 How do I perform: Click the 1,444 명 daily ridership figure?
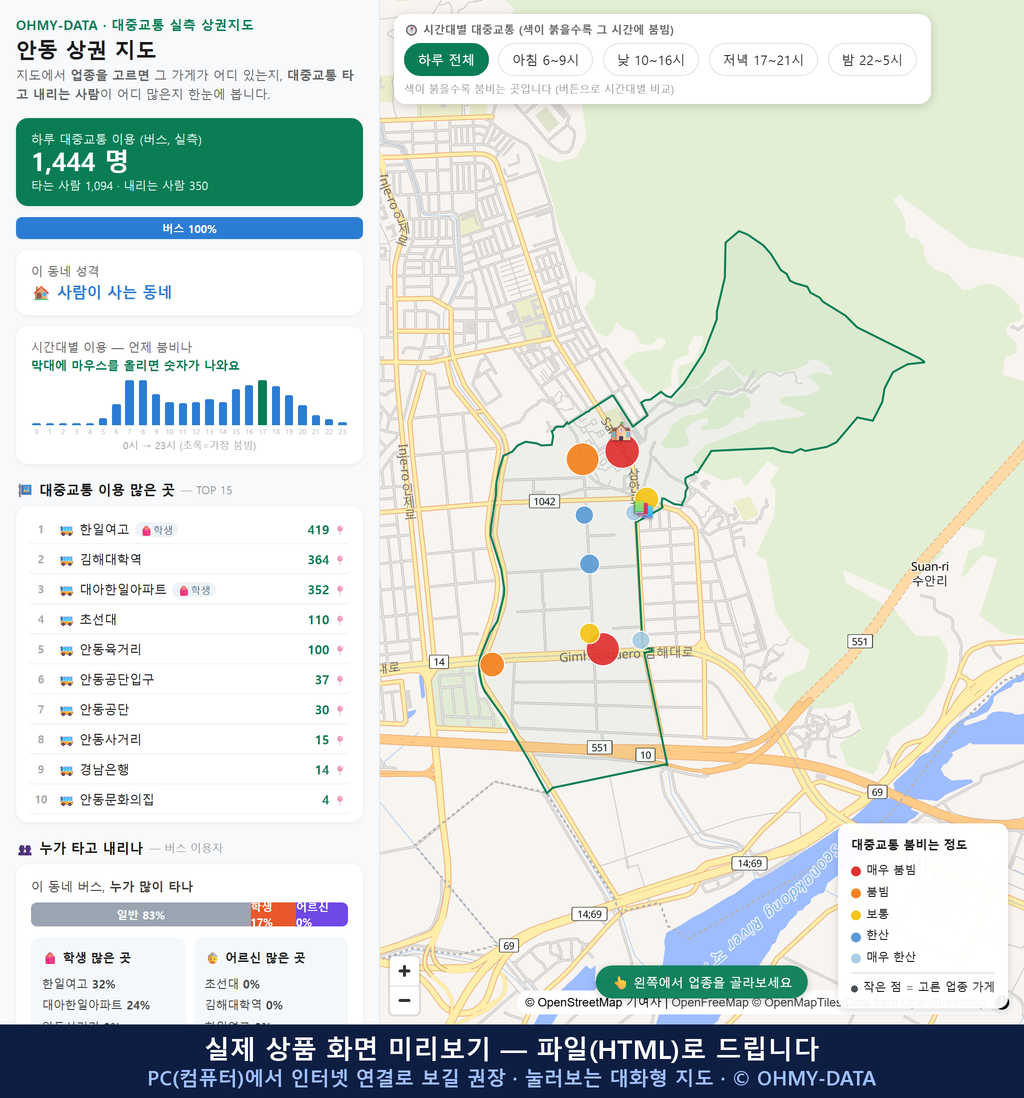pos(80,162)
